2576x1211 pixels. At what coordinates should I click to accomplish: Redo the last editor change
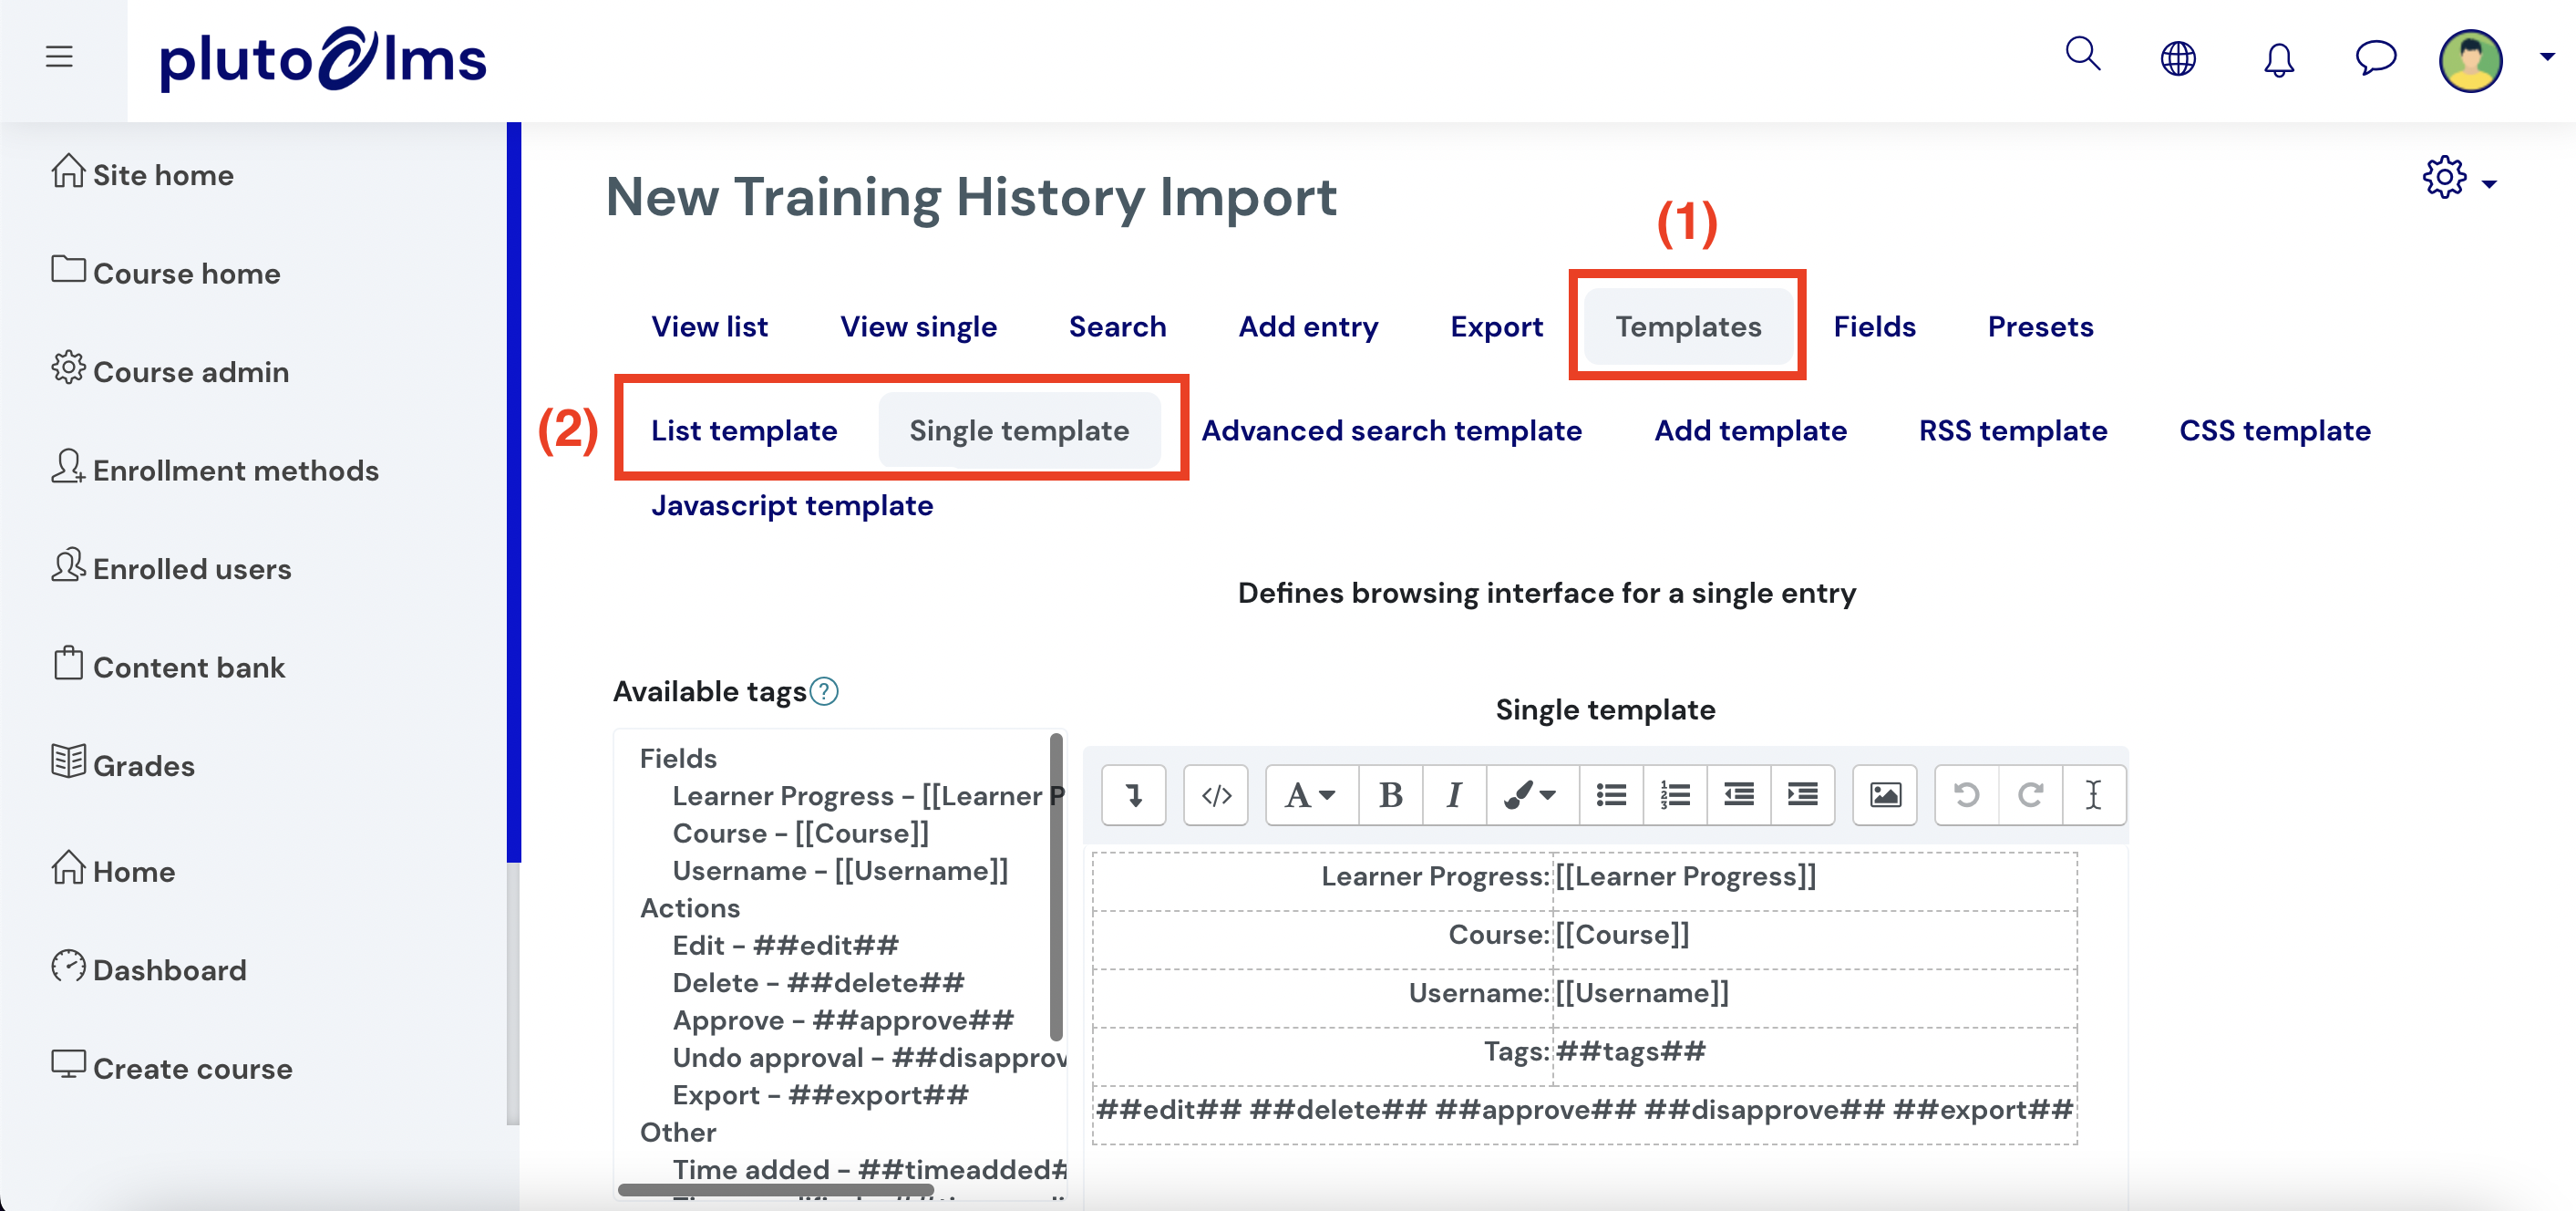coord(2031,796)
